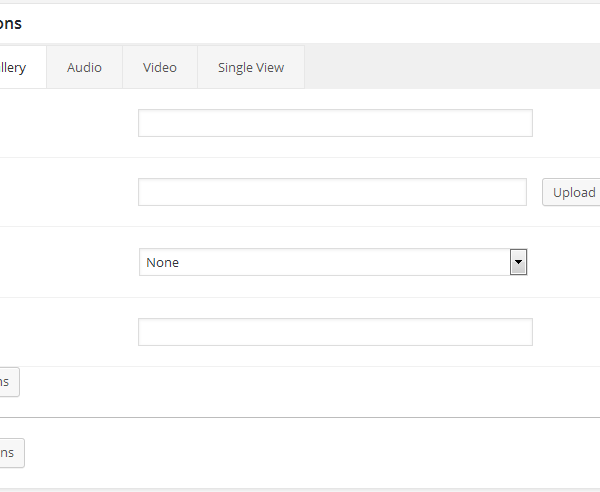Switch to the Audio tab
The height and width of the screenshot is (492, 600).
84,67
